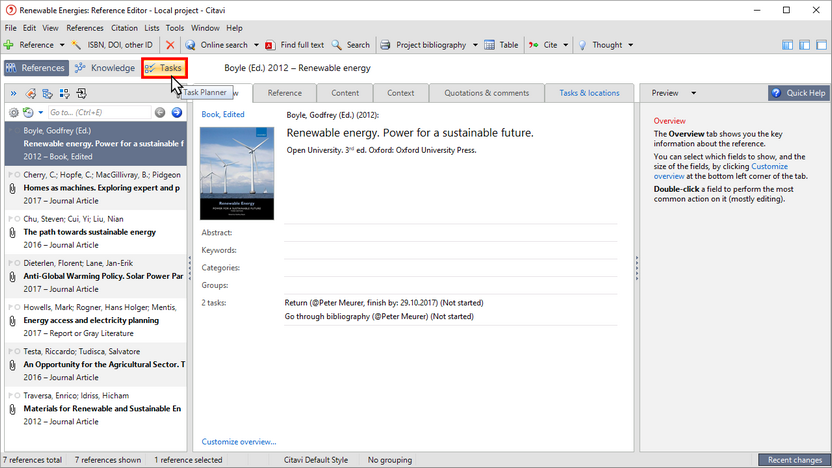The image size is (832, 468).
Task: Select the Homes as machines reference
Action: tap(96, 188)
